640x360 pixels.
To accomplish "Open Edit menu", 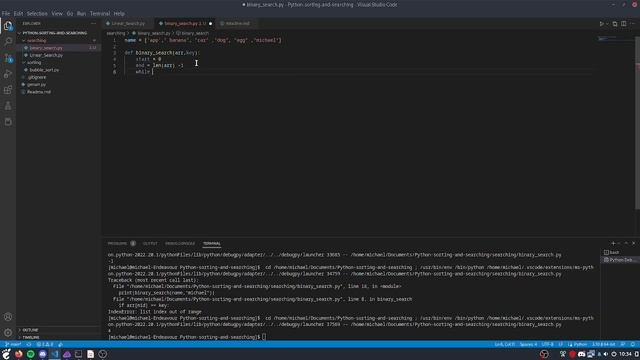I will 18,13.
